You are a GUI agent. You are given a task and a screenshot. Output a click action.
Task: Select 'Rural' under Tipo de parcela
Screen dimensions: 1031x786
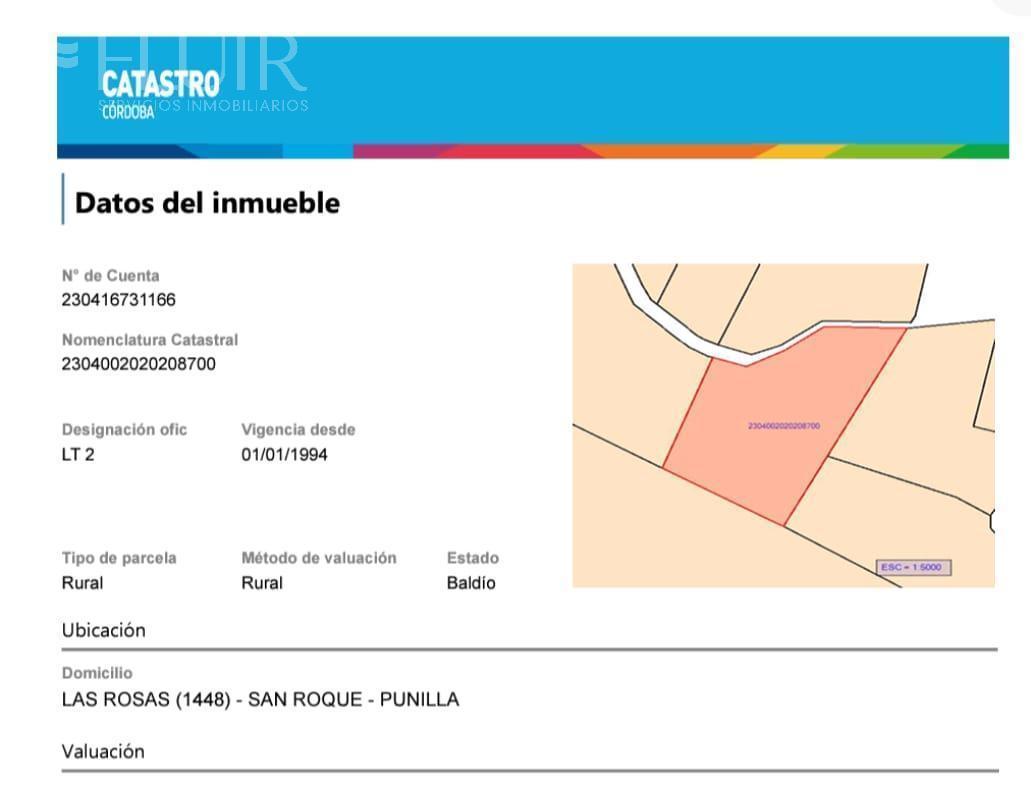tap(82, 583)
